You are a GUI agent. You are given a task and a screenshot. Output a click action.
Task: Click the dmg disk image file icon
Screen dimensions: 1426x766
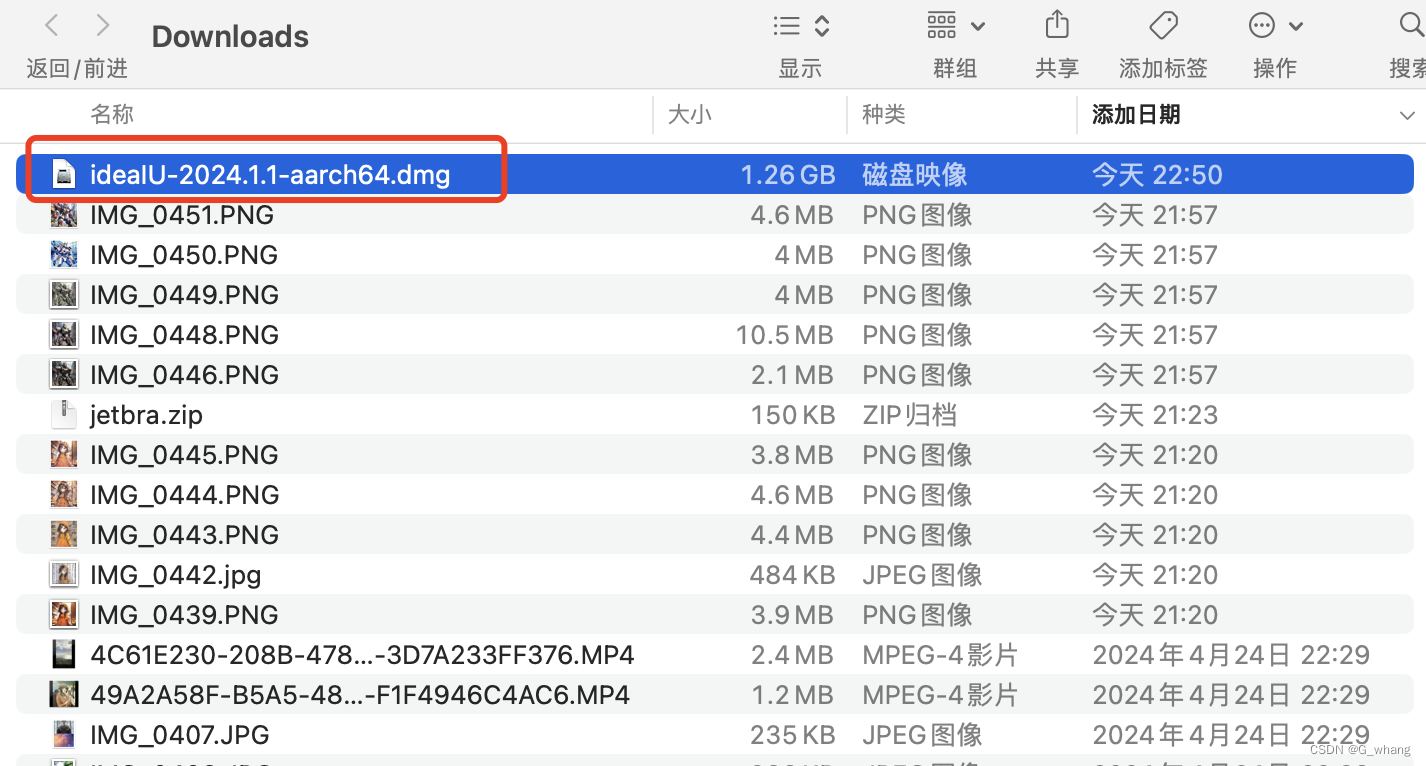point(63,175)
